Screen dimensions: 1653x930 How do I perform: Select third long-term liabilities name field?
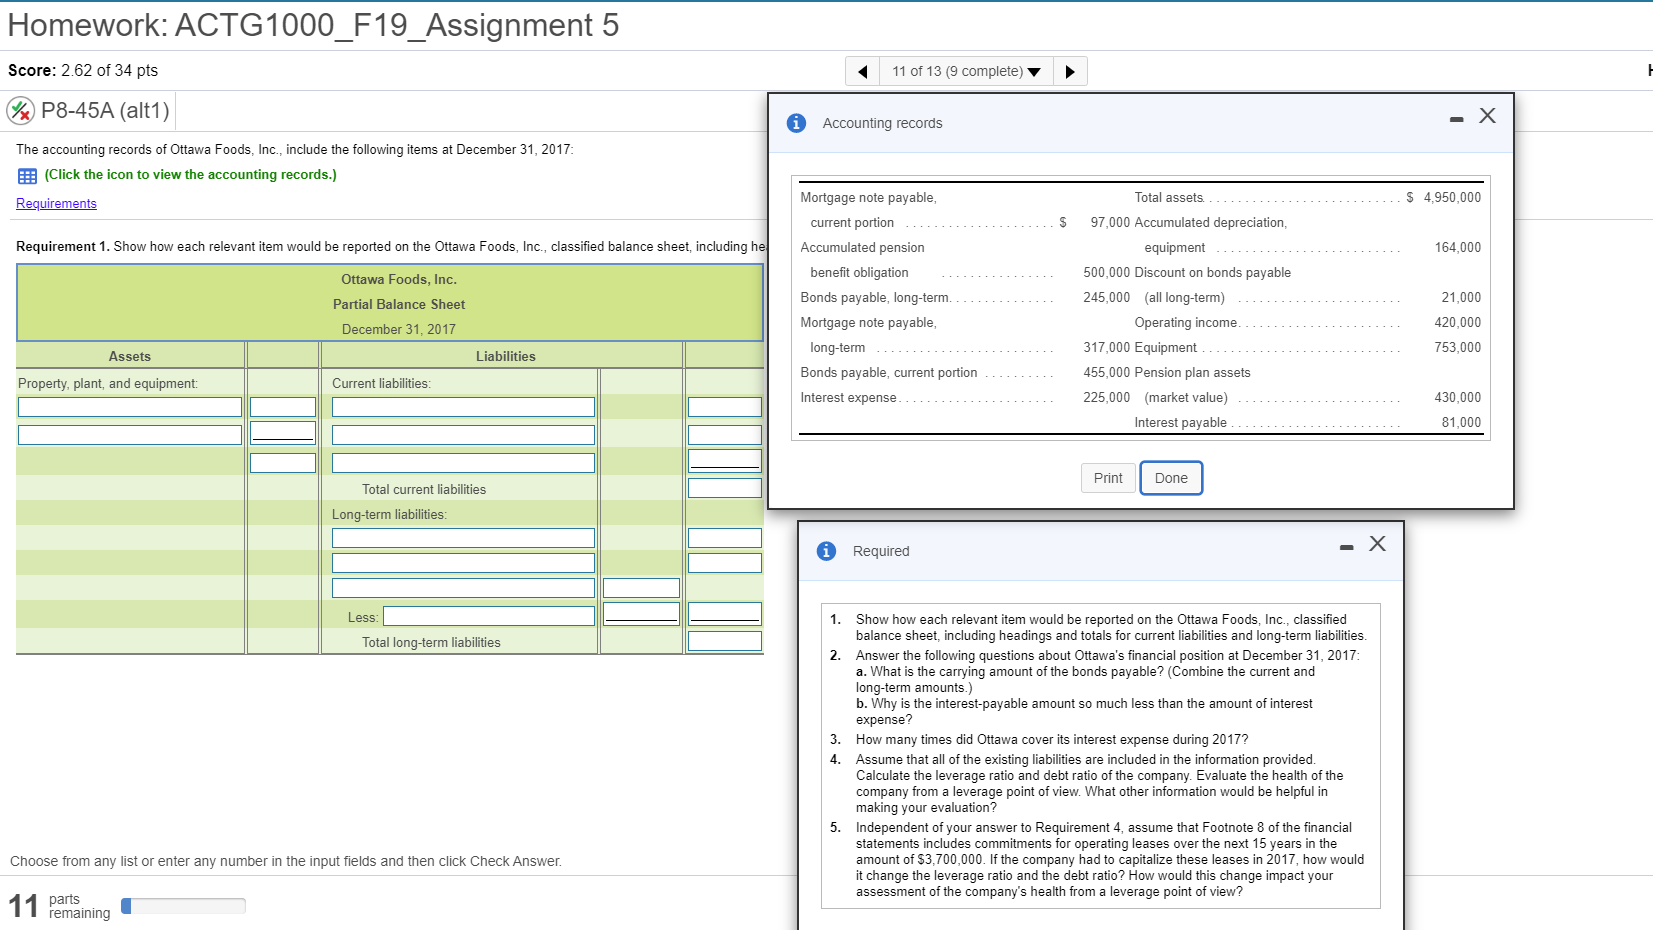[463, 588]
